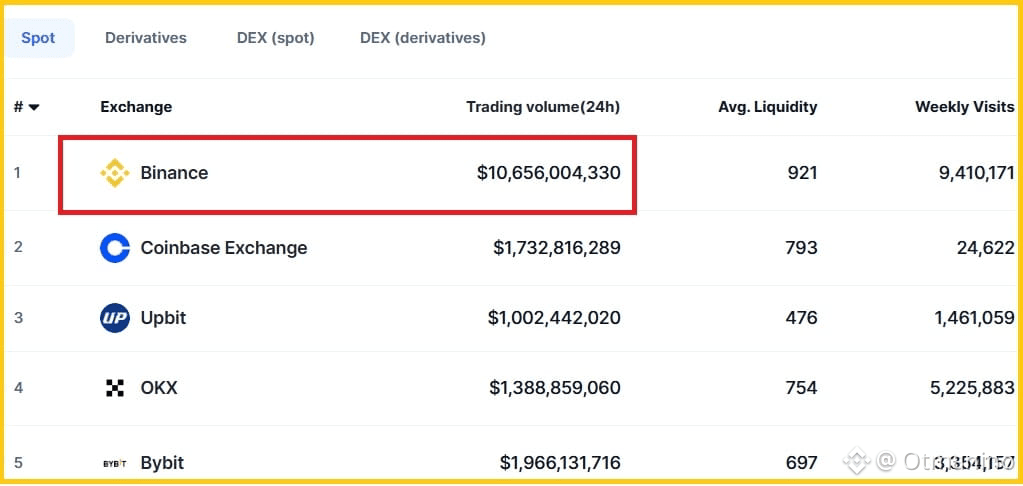Screen dimensions: 1023x486
Task: Click the OKX logo icon
Action: pos(115,388)
